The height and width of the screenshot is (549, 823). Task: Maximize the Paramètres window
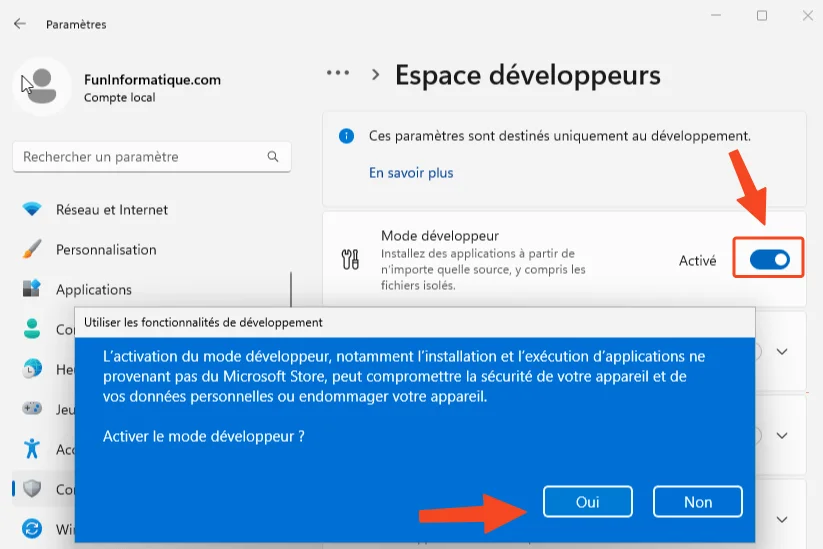(x=762, y=16)
